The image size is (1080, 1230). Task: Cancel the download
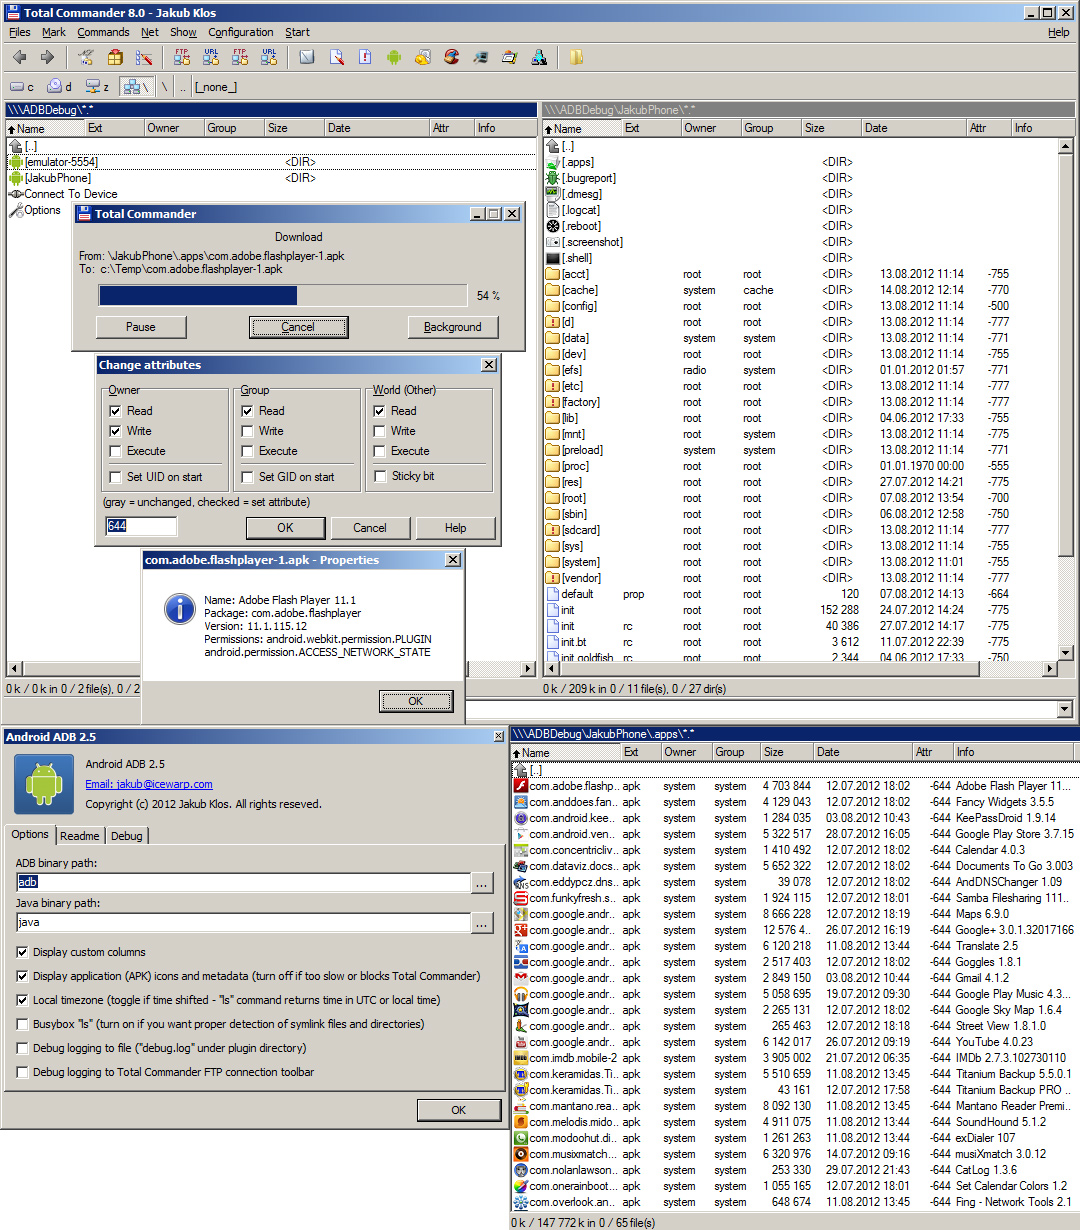pyautogui.click(x=298, y=327)
